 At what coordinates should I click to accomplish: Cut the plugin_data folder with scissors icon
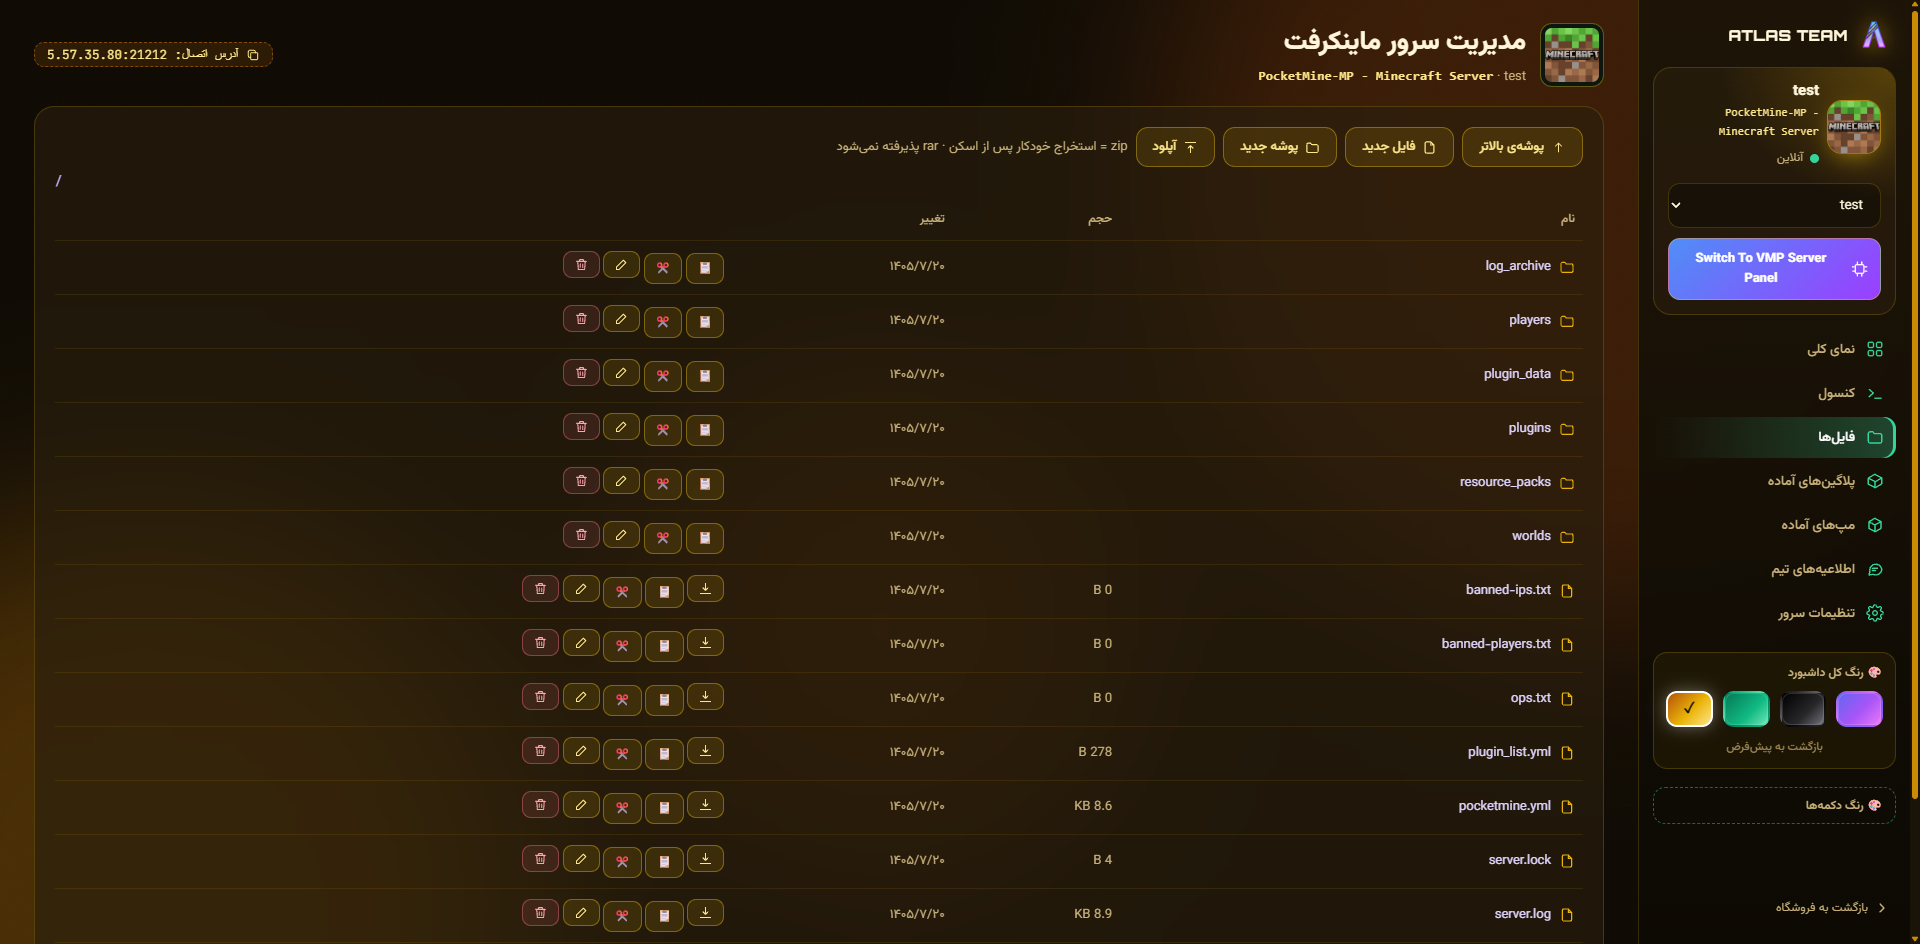click(x=663, y=376)
